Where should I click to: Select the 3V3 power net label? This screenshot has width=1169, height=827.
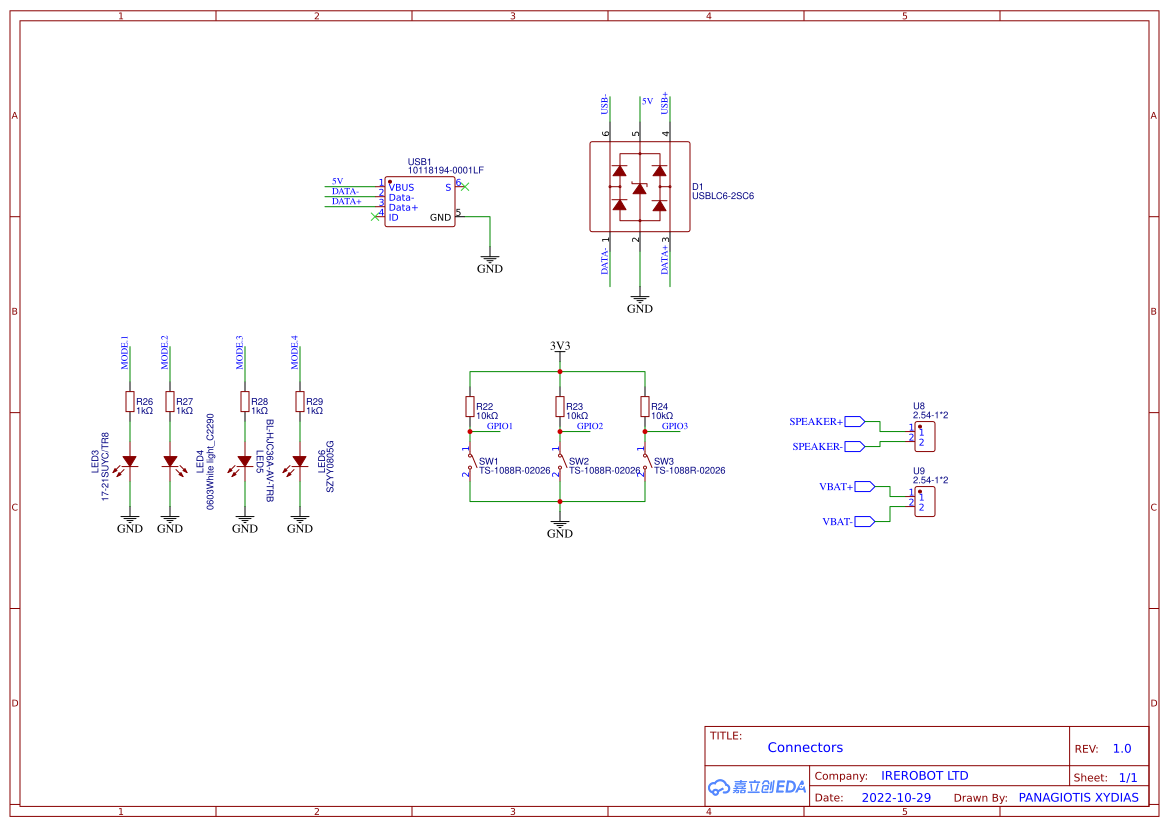[560, 345]
